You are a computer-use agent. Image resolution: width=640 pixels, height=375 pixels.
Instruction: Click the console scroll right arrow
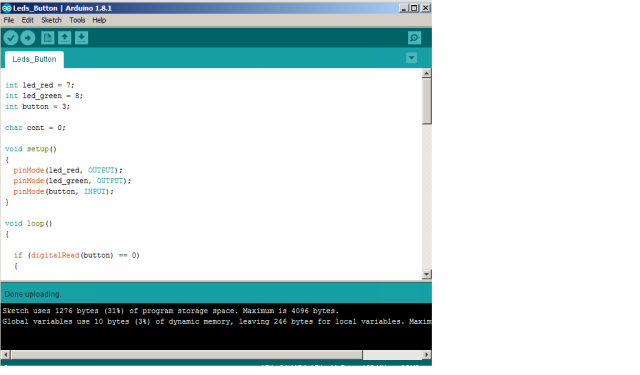point(427,355)
